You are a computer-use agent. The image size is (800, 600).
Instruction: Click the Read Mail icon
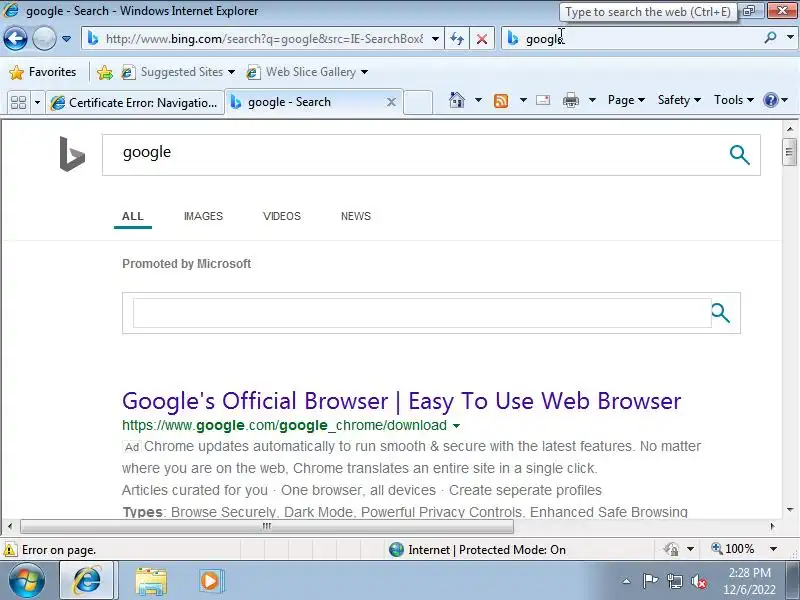click(x=543, y=100)
